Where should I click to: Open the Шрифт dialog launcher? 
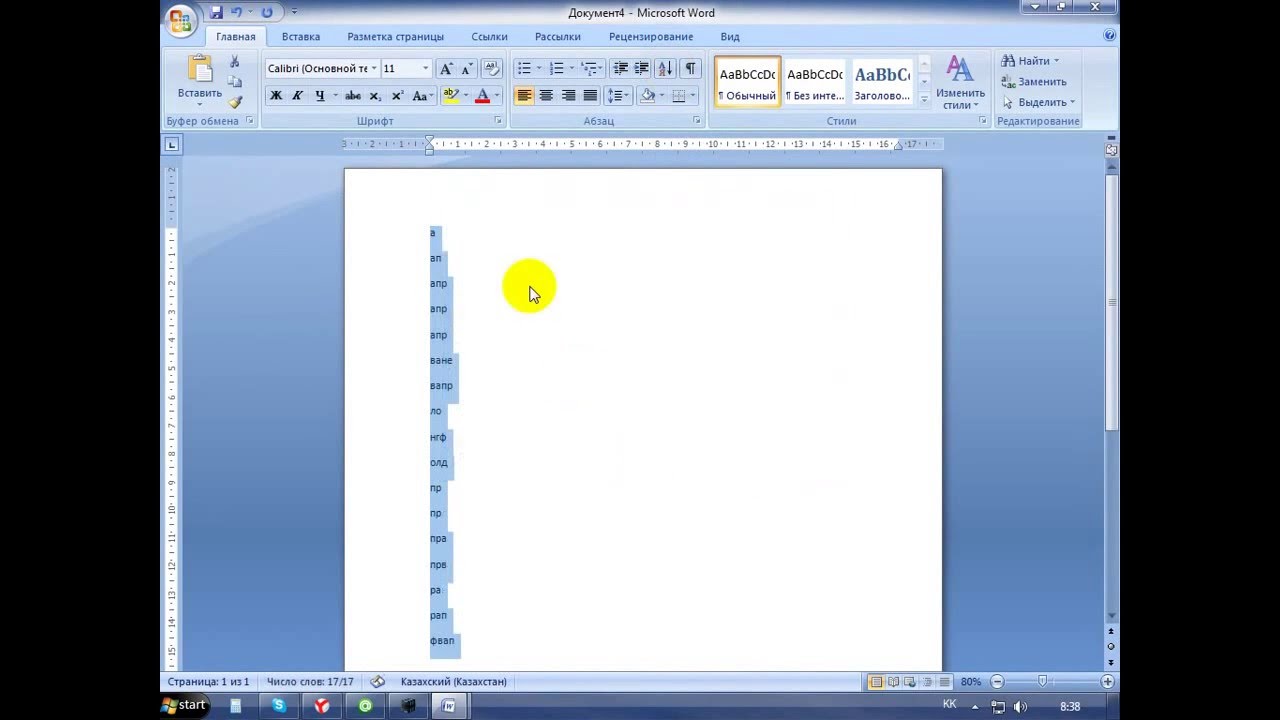click(x=498, y=121)
